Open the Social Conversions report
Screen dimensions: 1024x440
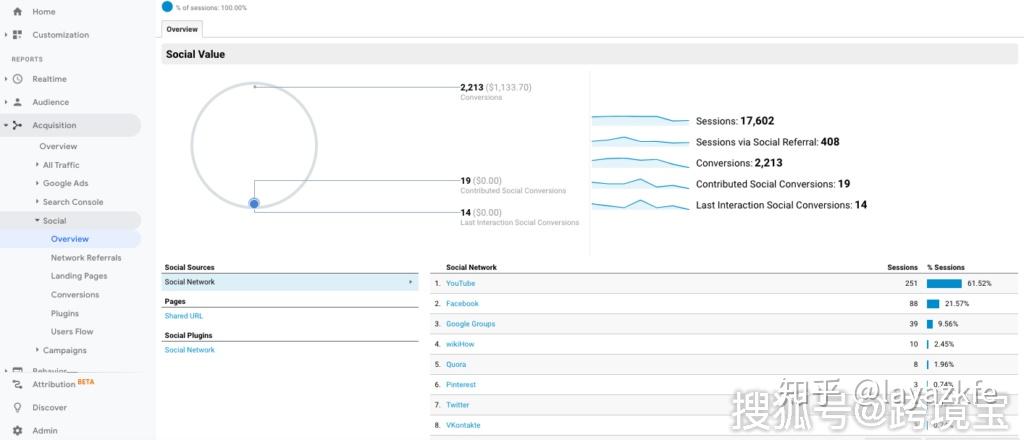pos(75,295)
